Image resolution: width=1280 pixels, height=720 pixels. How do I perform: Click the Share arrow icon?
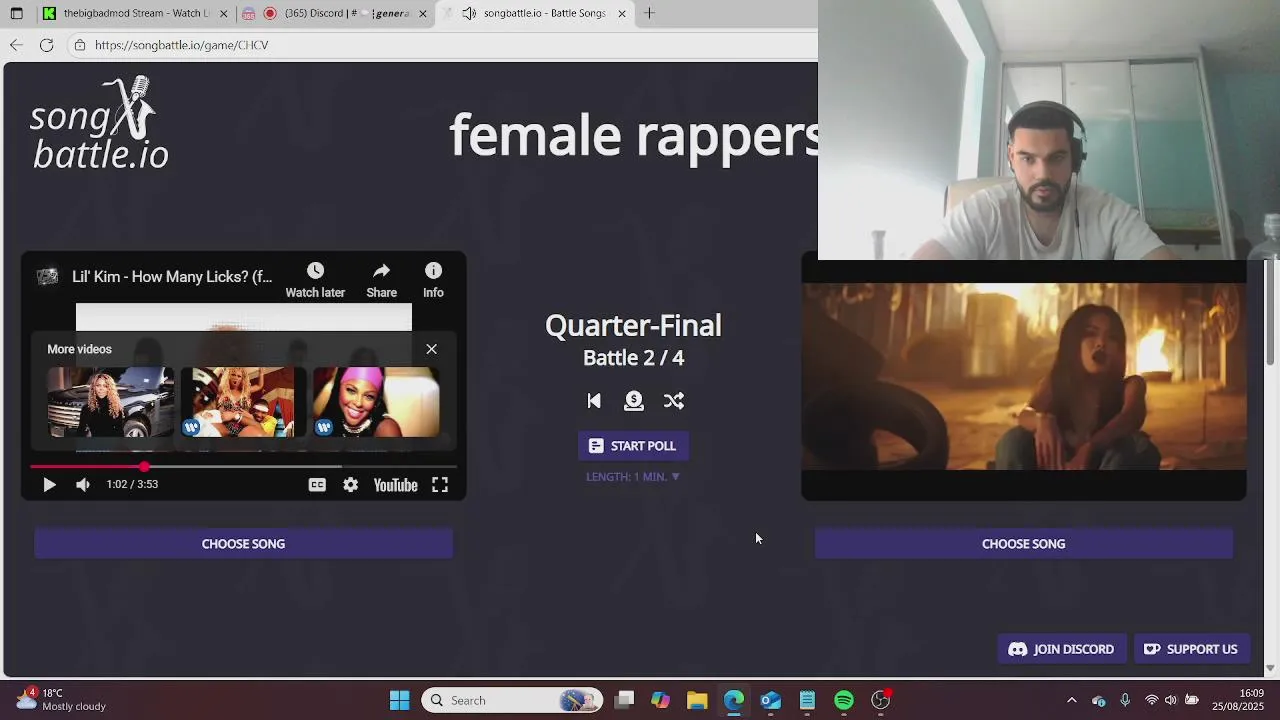tap(382, 271)
